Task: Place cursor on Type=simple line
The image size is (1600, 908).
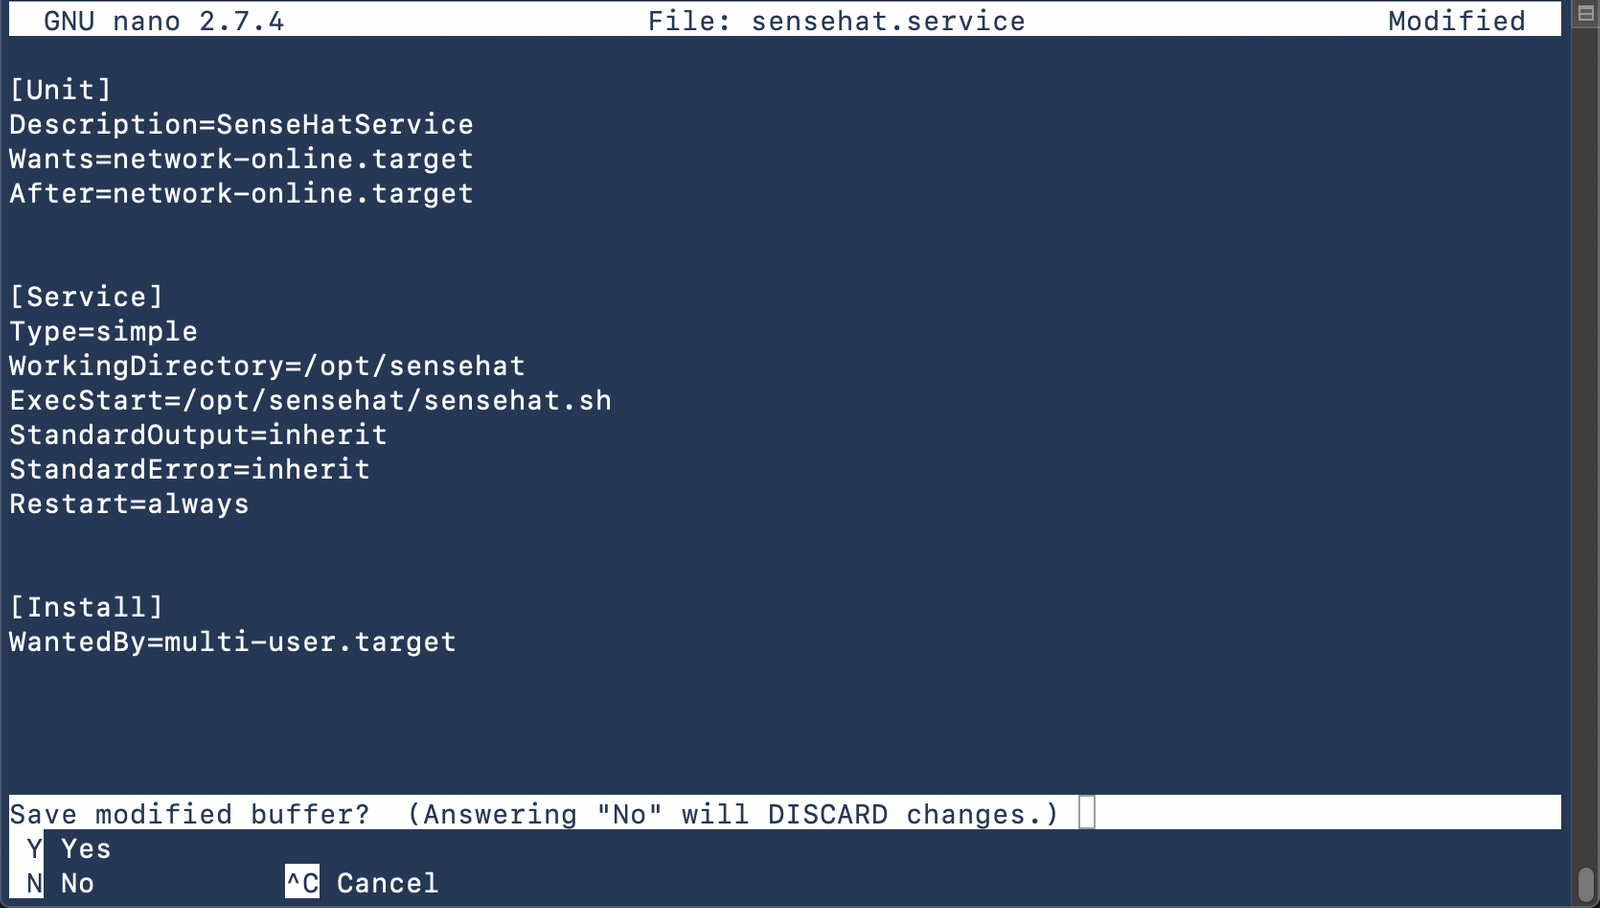Action: point(104,332)
